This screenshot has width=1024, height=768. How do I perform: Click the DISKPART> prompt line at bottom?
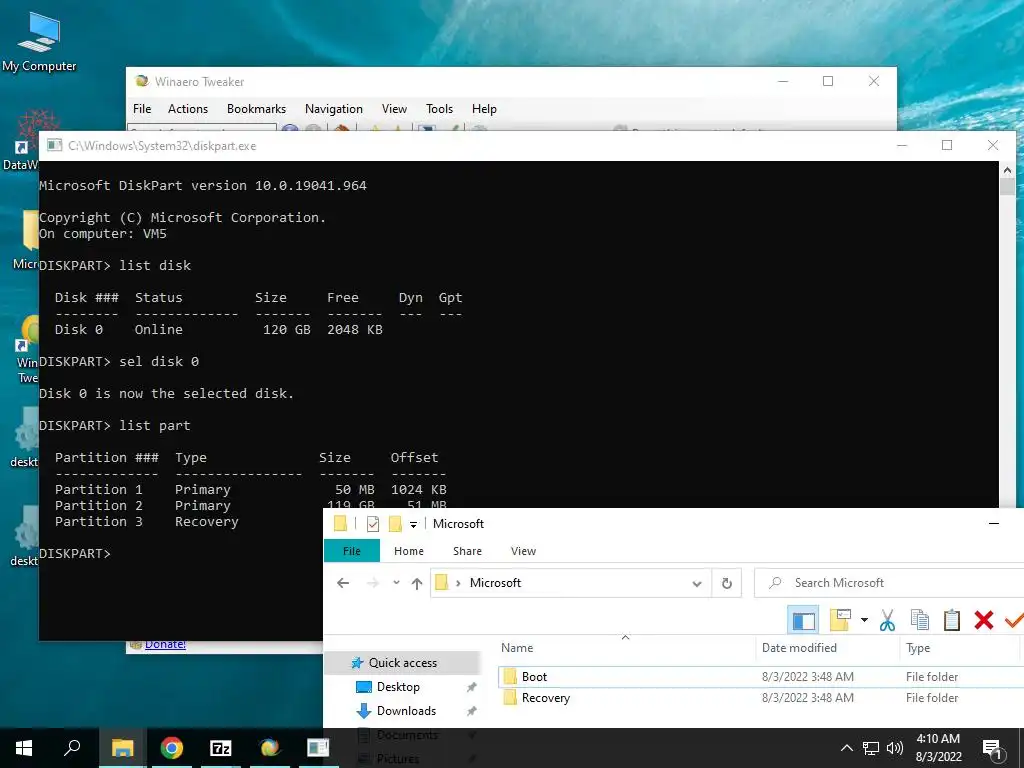(74, 554)
